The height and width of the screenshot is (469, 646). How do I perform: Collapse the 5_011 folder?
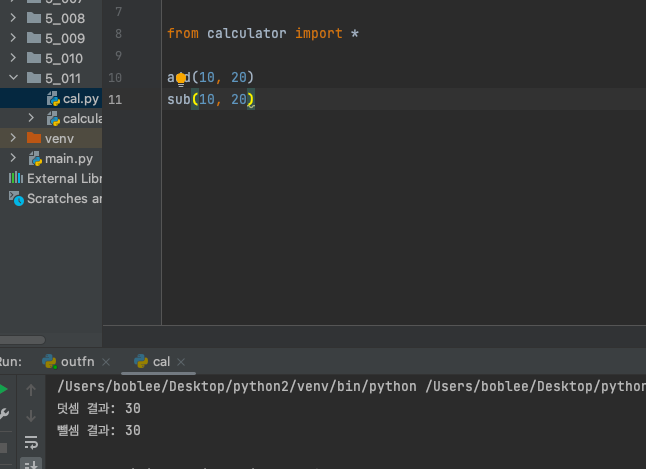13,77
